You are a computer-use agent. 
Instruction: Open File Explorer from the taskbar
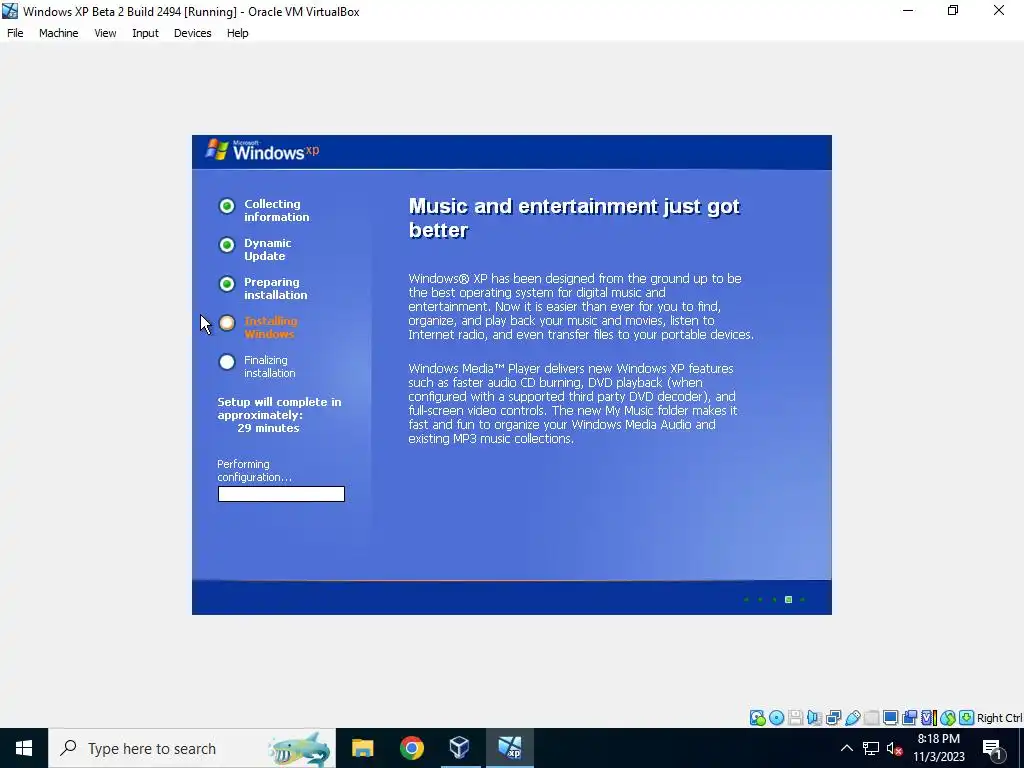(x=362, y=748)
